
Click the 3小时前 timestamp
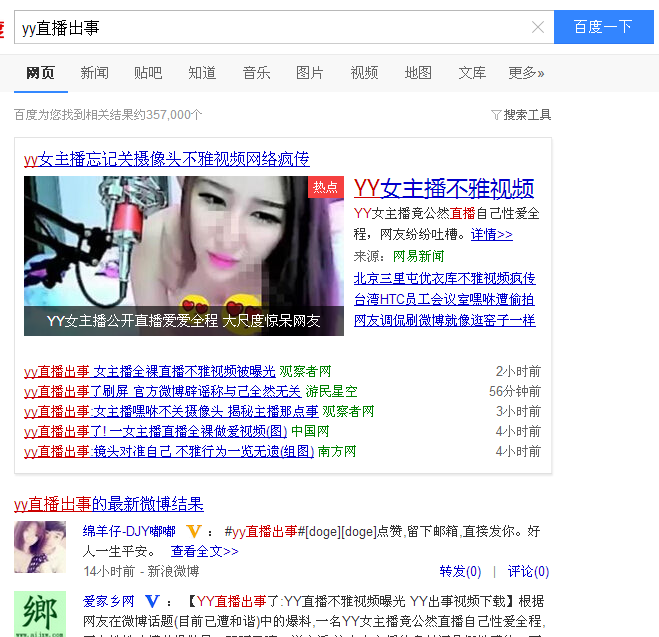[518, 411]
